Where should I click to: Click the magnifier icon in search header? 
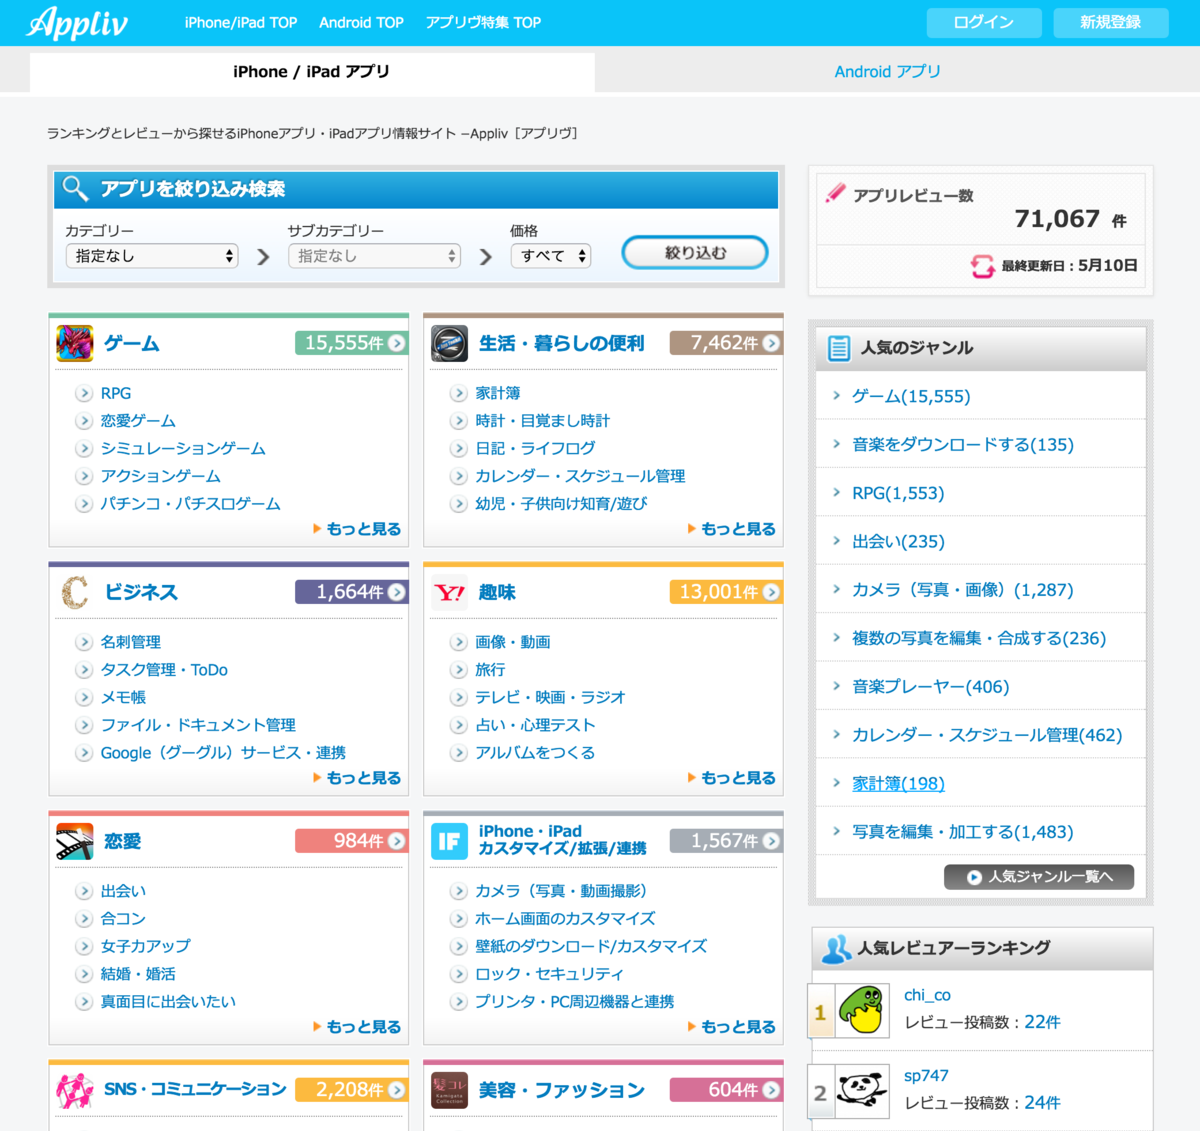tap(76, 188)
